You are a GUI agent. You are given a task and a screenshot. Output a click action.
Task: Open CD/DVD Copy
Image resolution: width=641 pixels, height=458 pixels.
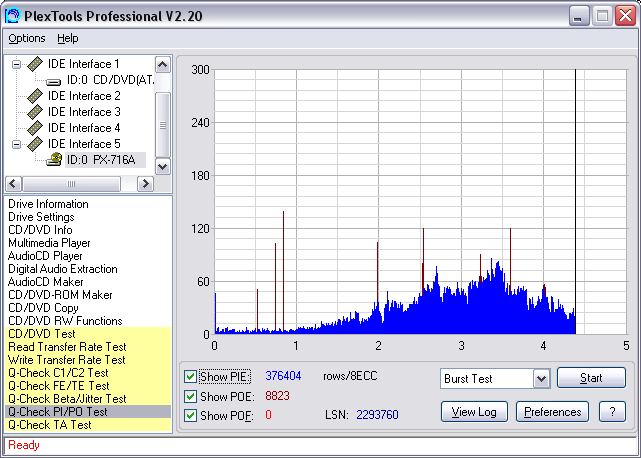[x=43, y=308]
